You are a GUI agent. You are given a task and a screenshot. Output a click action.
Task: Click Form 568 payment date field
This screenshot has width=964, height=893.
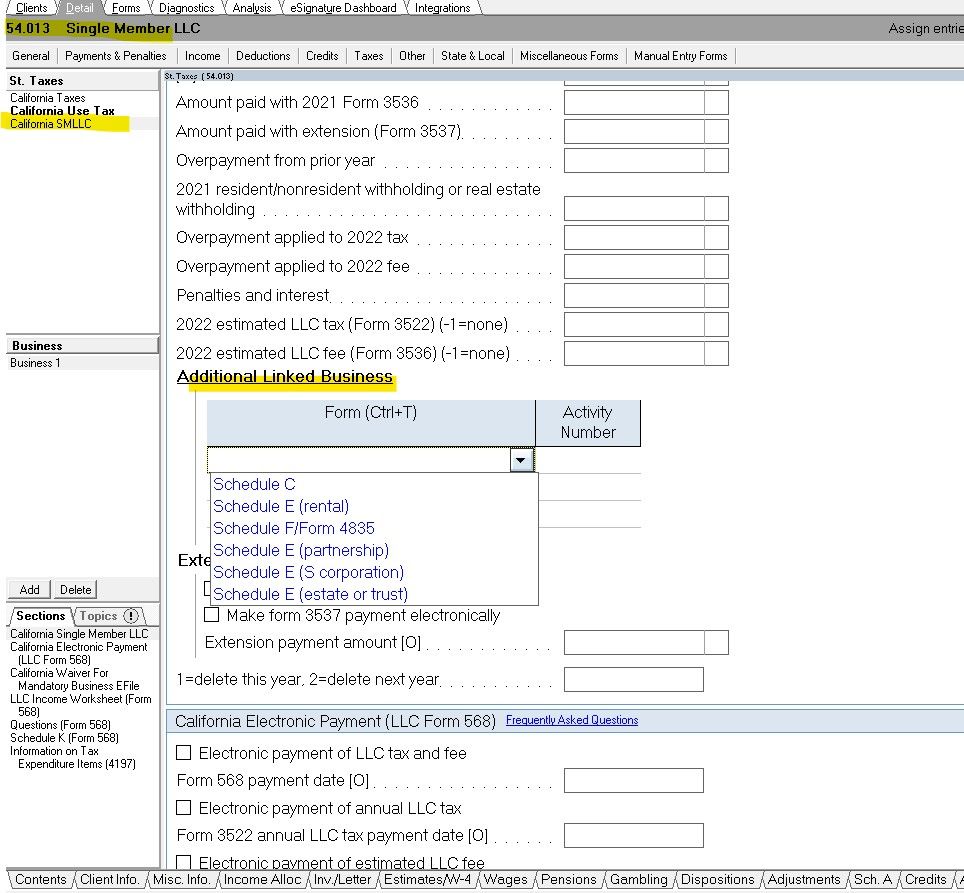[633, 780]
